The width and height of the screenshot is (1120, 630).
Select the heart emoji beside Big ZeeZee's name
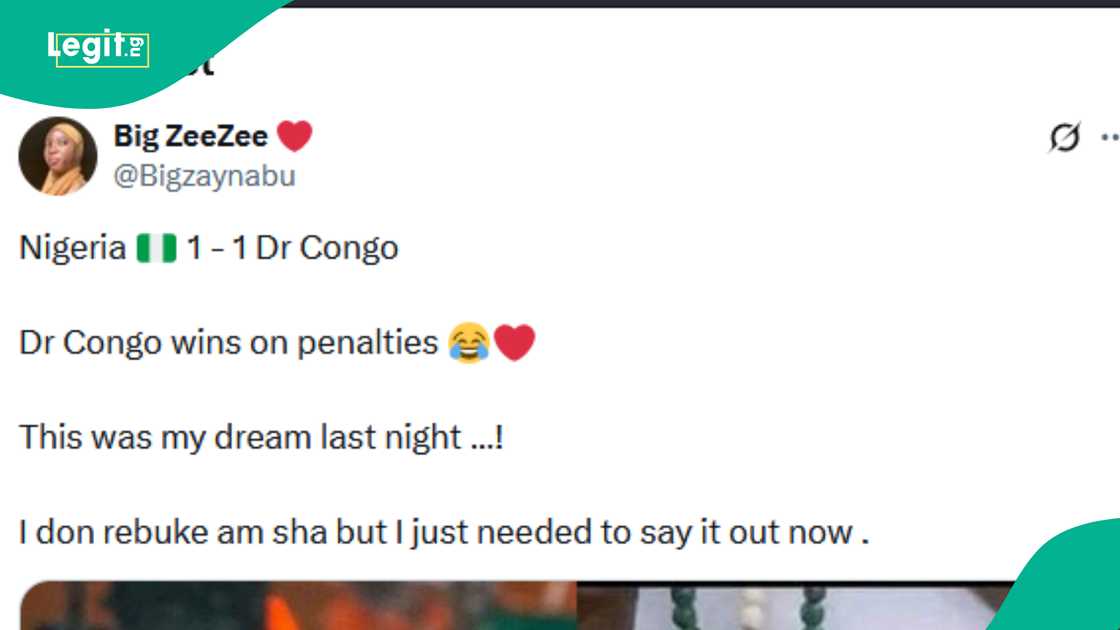tap(295, 134)
